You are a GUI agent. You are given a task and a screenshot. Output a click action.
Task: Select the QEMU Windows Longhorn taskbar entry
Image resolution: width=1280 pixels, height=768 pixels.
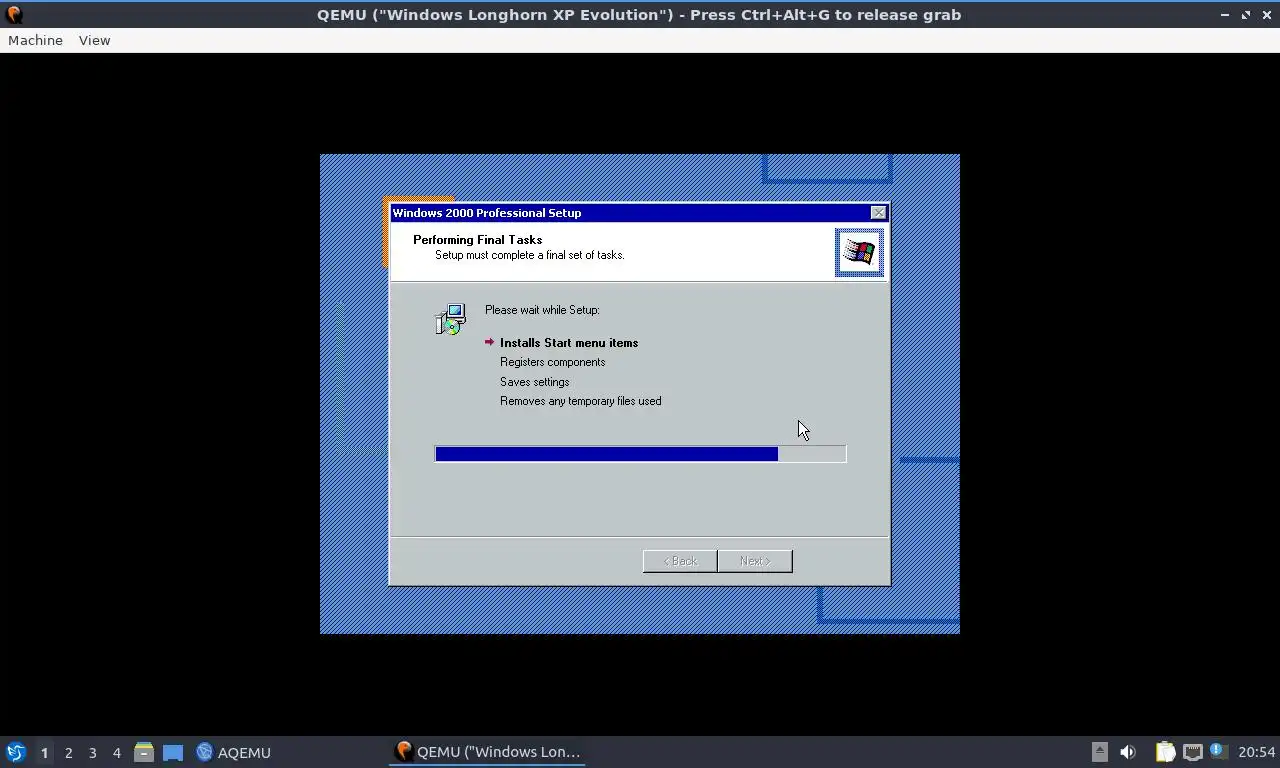(487, 752)
